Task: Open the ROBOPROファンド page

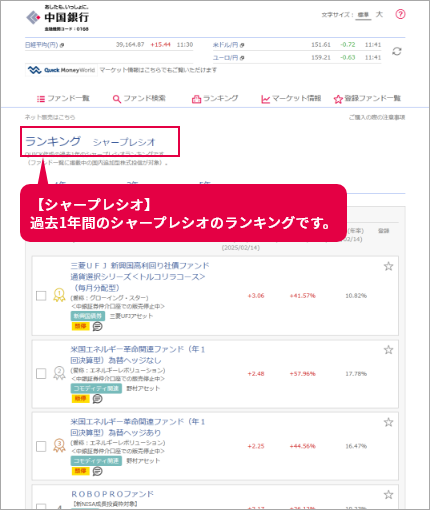Action: click(112, 494)
